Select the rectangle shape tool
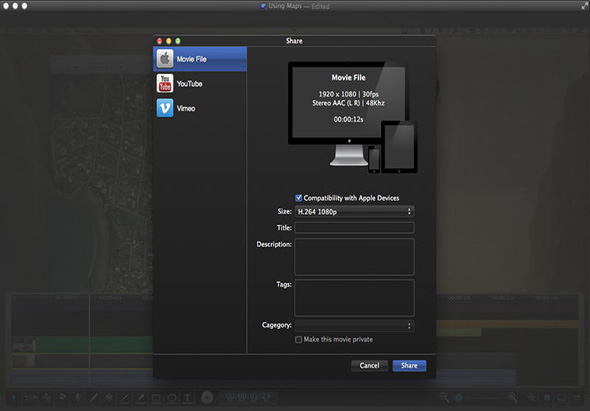This screenshot has height=411, width=590. 156,397
